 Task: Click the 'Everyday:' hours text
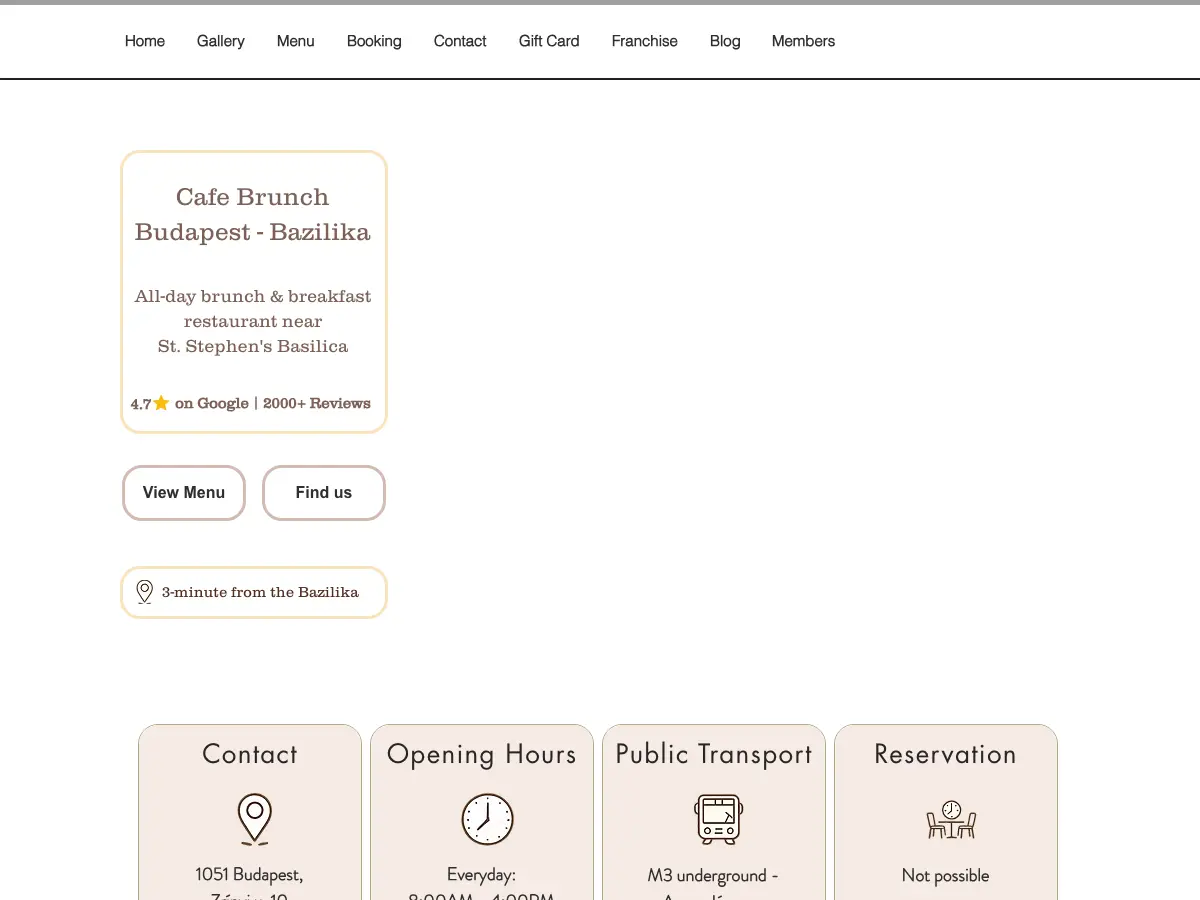[481, 875]
